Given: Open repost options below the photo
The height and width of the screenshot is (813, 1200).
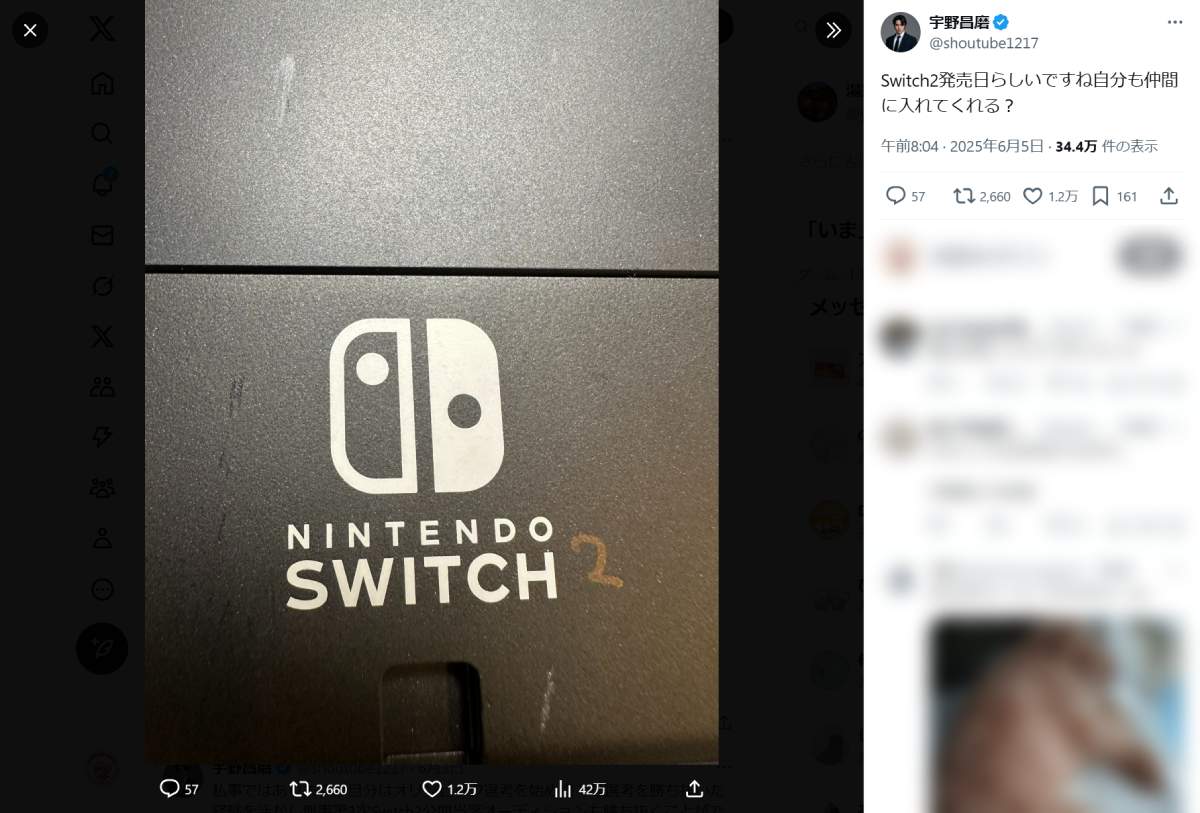Looking at the screenshot, I should coord(300,789).
